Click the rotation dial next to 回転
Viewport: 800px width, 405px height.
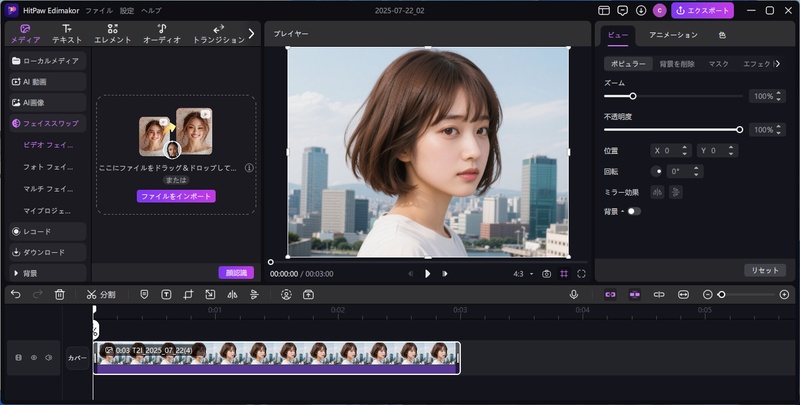(657, 171)
